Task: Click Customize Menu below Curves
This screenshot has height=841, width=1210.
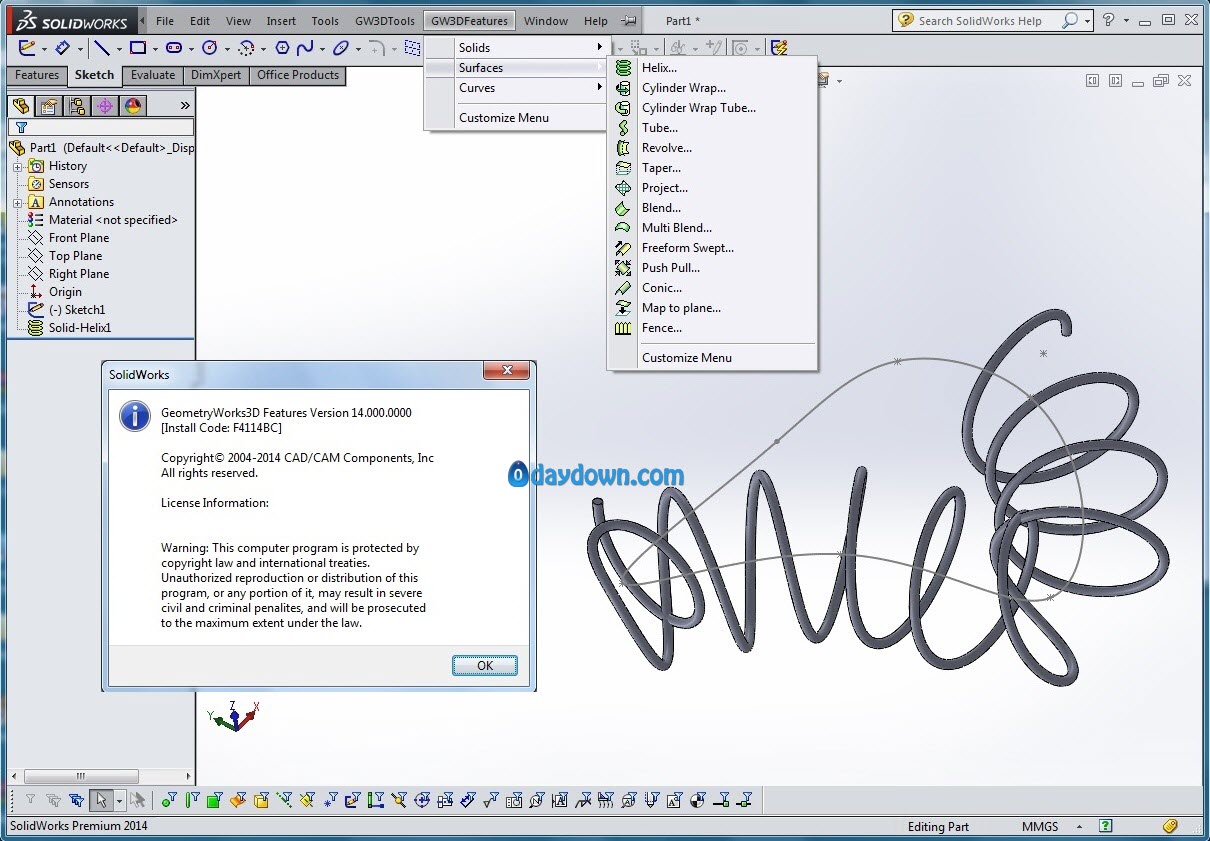Action: pos(504,118)
